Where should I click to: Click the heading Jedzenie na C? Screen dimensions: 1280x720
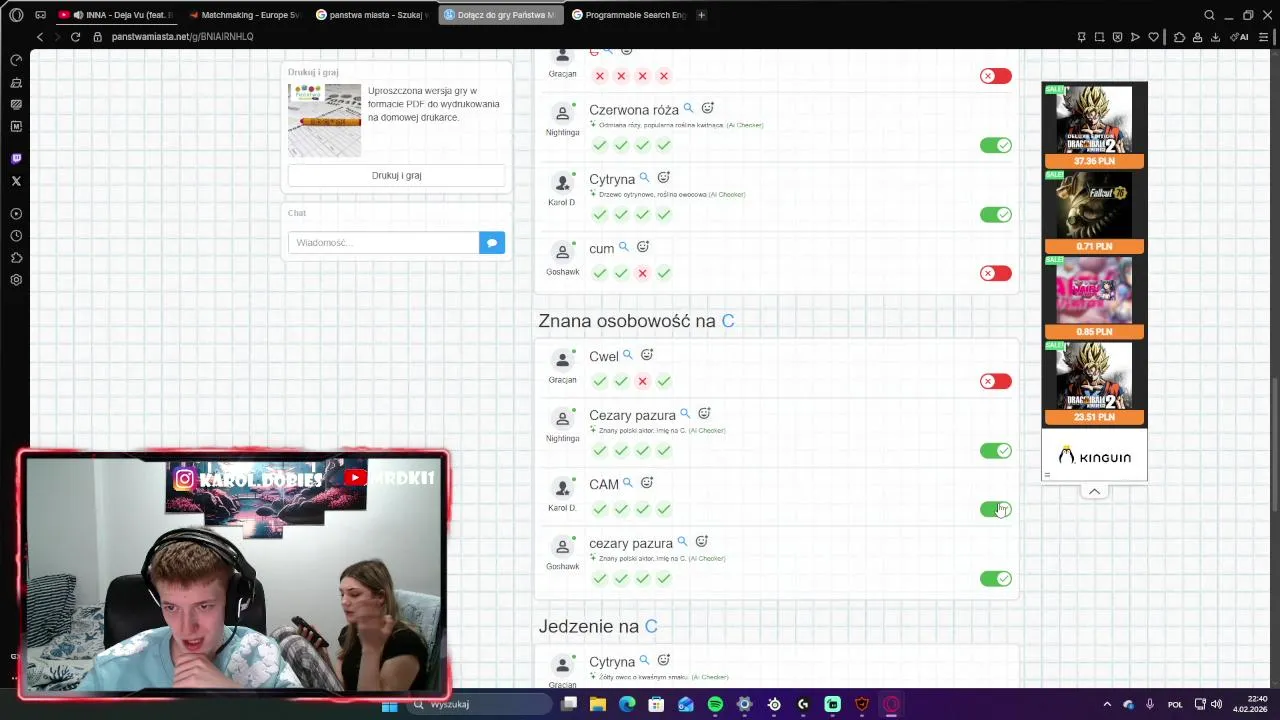pyautogui.click(x=598, y=627)
